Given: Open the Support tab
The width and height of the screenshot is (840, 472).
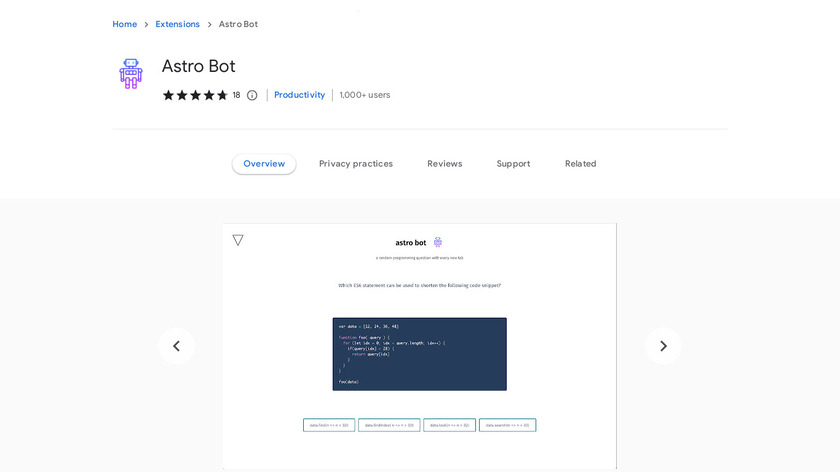Looking at the screenshot, I should click(x=513, y=164).
